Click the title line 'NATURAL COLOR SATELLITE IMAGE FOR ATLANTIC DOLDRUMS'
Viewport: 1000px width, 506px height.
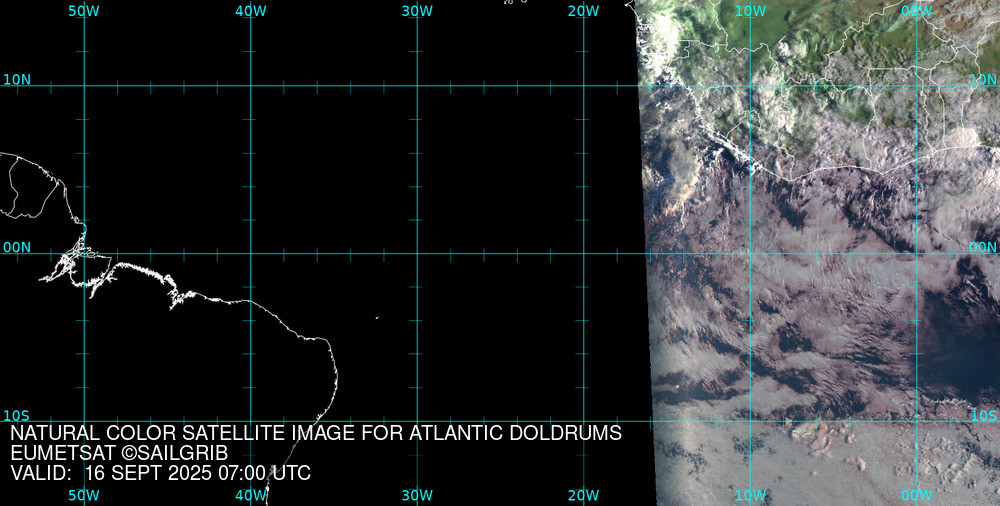click(x=316, y=433)
